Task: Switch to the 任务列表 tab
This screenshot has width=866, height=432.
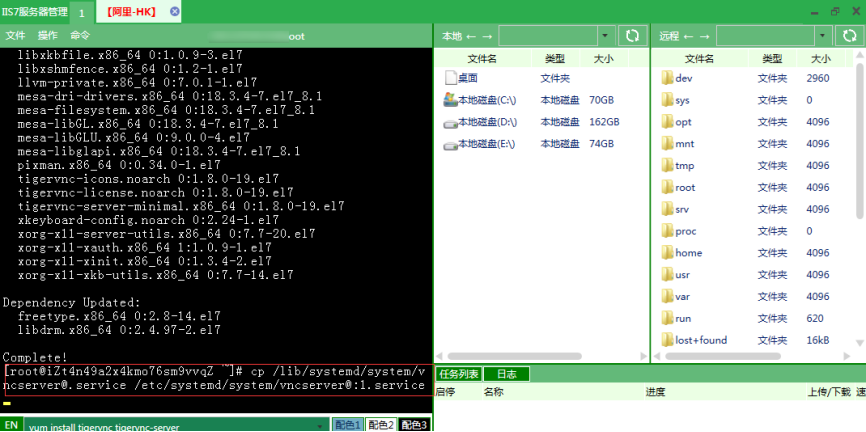Action: pyautogui.click(x=459, y=374)
